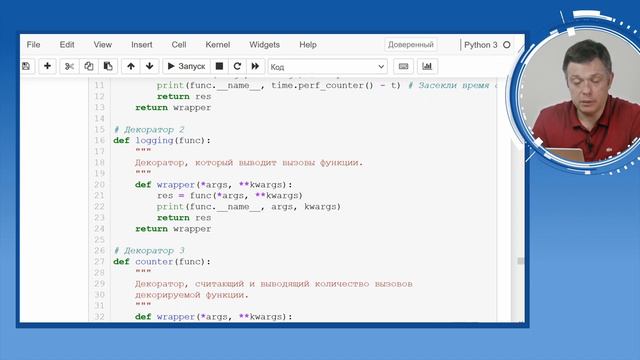Click the code cell vertical scrollbar thumb
This screenshot has width=640, height=360.
tap(520, 261)
